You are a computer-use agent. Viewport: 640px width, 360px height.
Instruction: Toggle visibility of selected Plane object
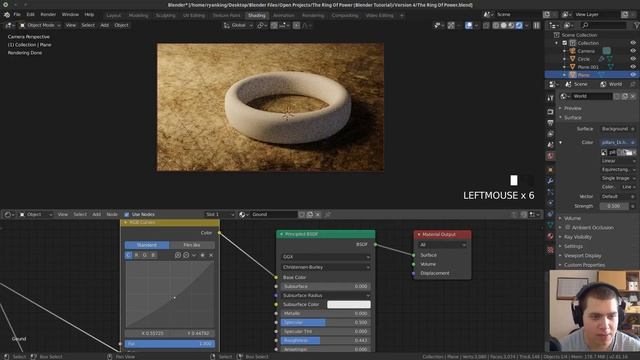coord(633,75)
